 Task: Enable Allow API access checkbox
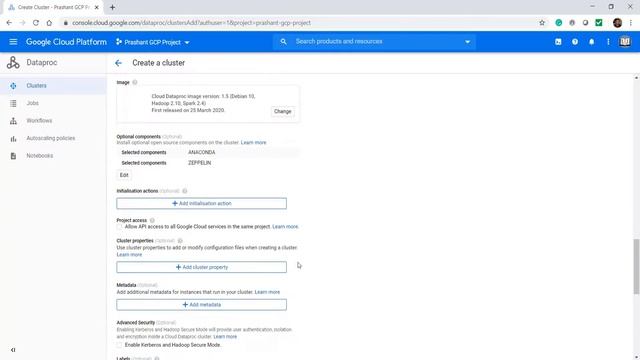click(120, 227)
